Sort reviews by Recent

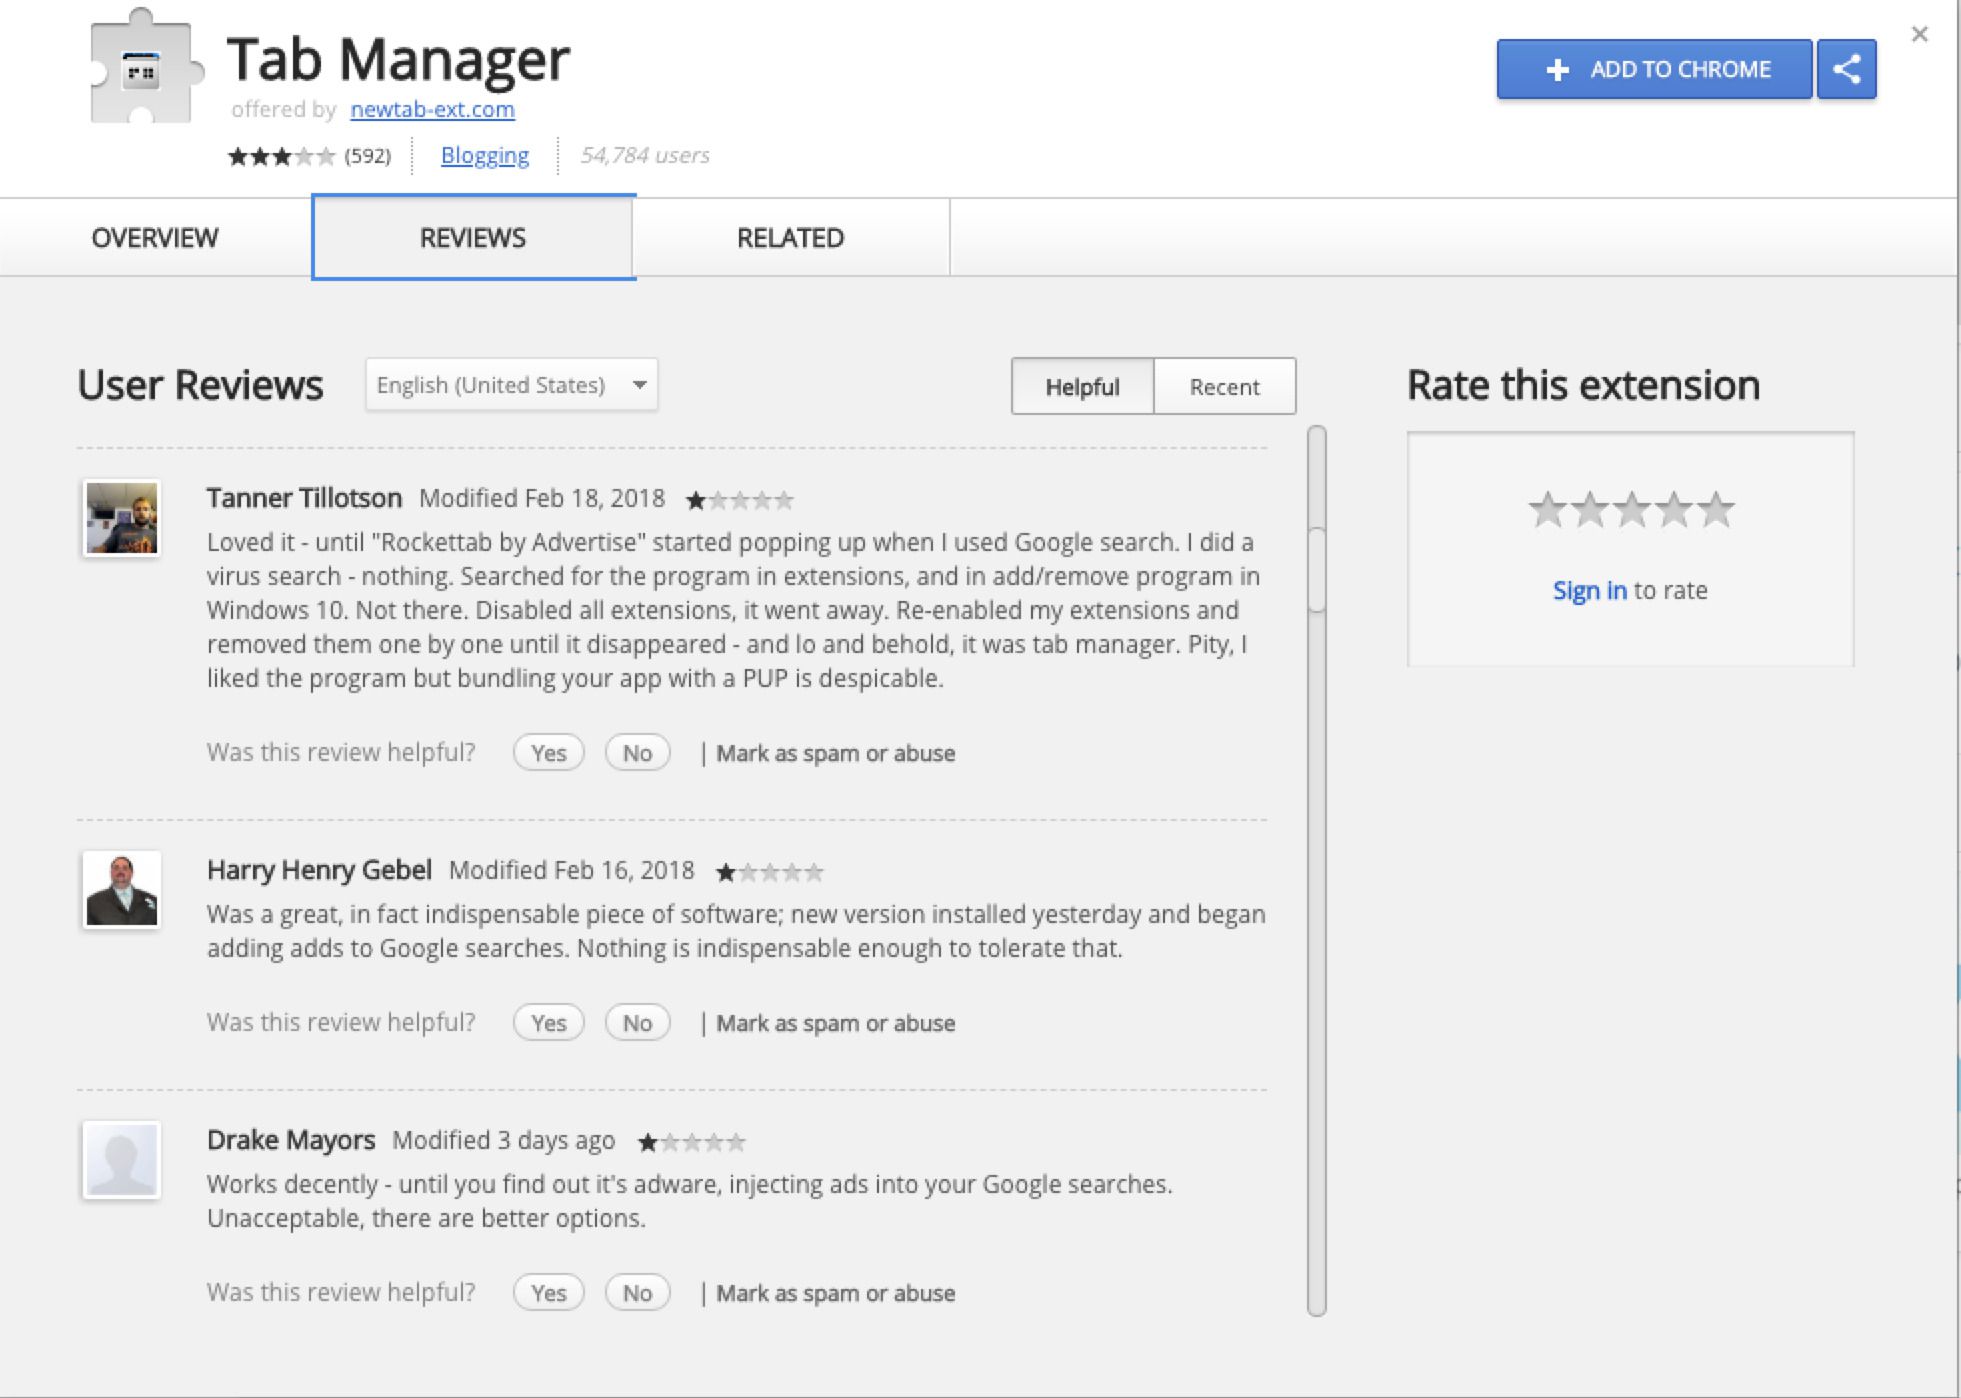pos(1224,387)
